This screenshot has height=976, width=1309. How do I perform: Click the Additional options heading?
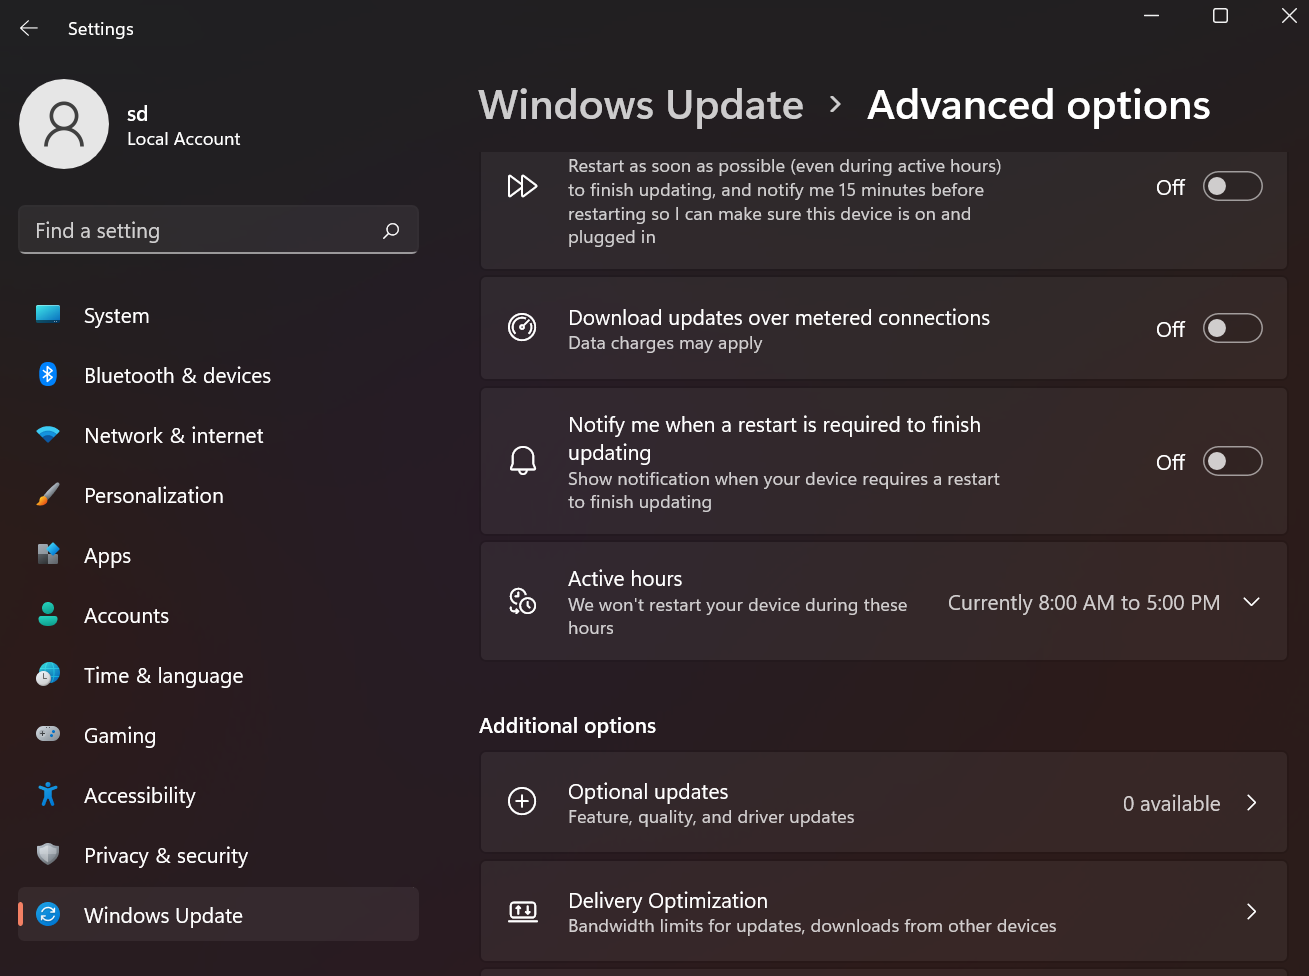(567, 726)
